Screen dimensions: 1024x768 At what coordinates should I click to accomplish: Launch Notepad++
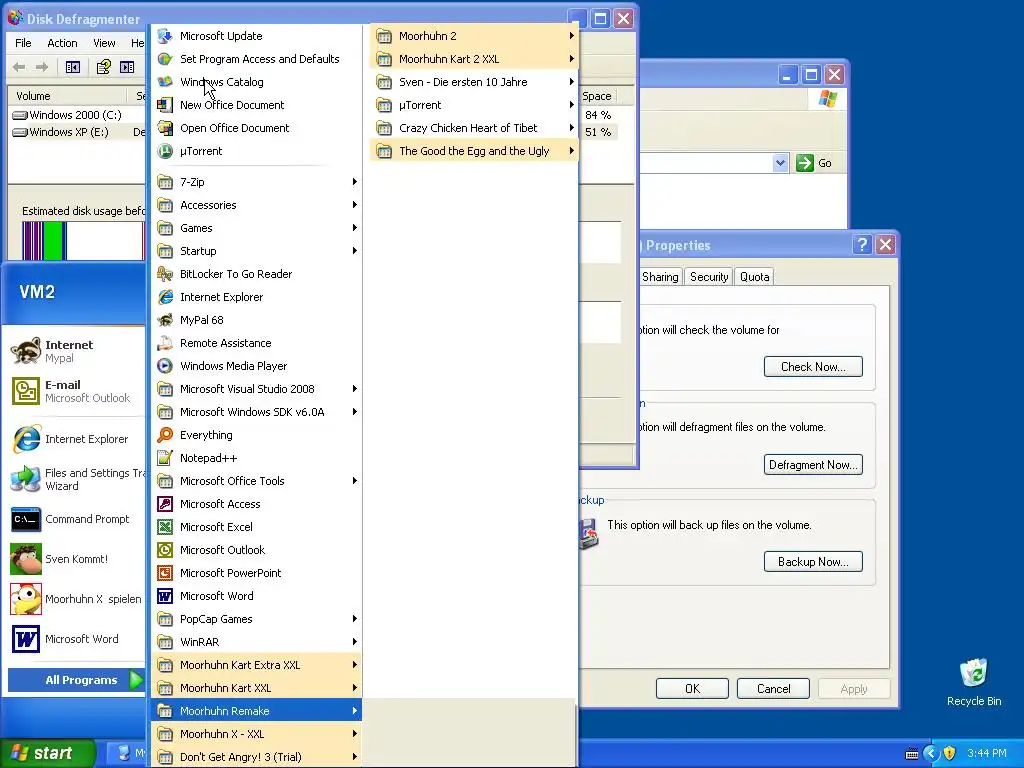[x=256, y=458]
